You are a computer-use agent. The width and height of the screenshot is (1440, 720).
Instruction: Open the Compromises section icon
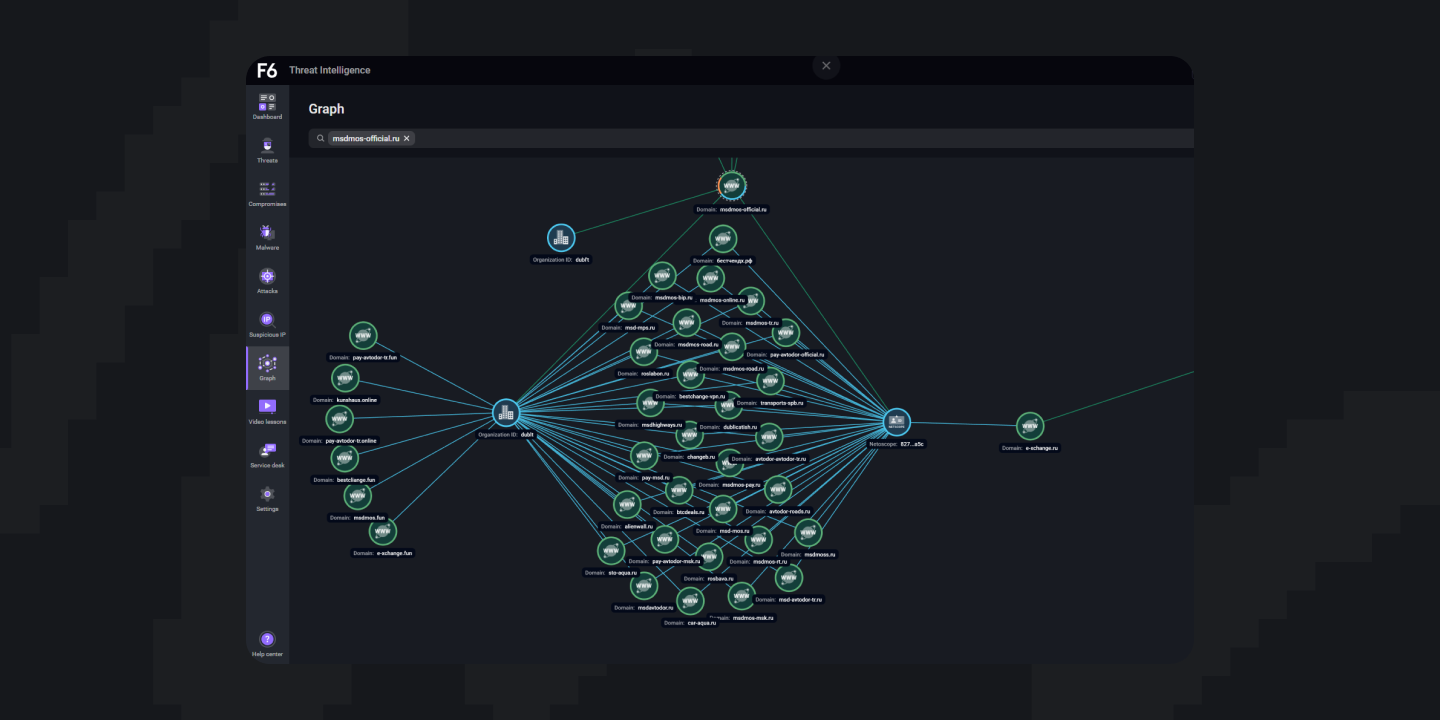coord(267,189)
